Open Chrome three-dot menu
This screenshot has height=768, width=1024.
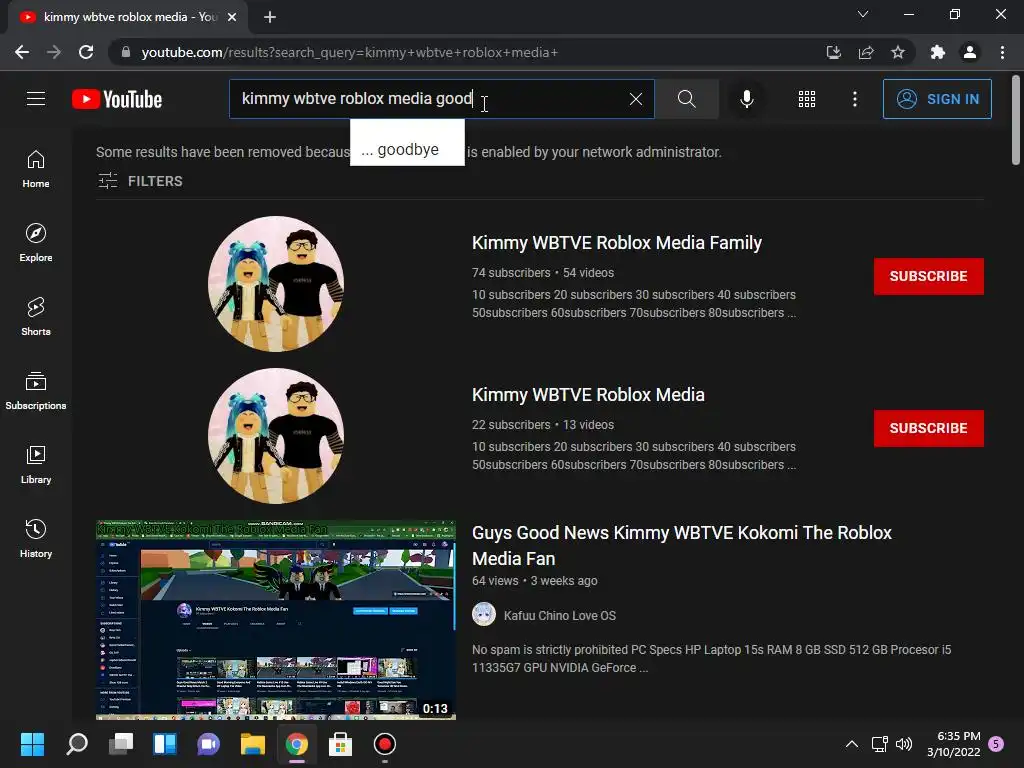pos(1002,52)
